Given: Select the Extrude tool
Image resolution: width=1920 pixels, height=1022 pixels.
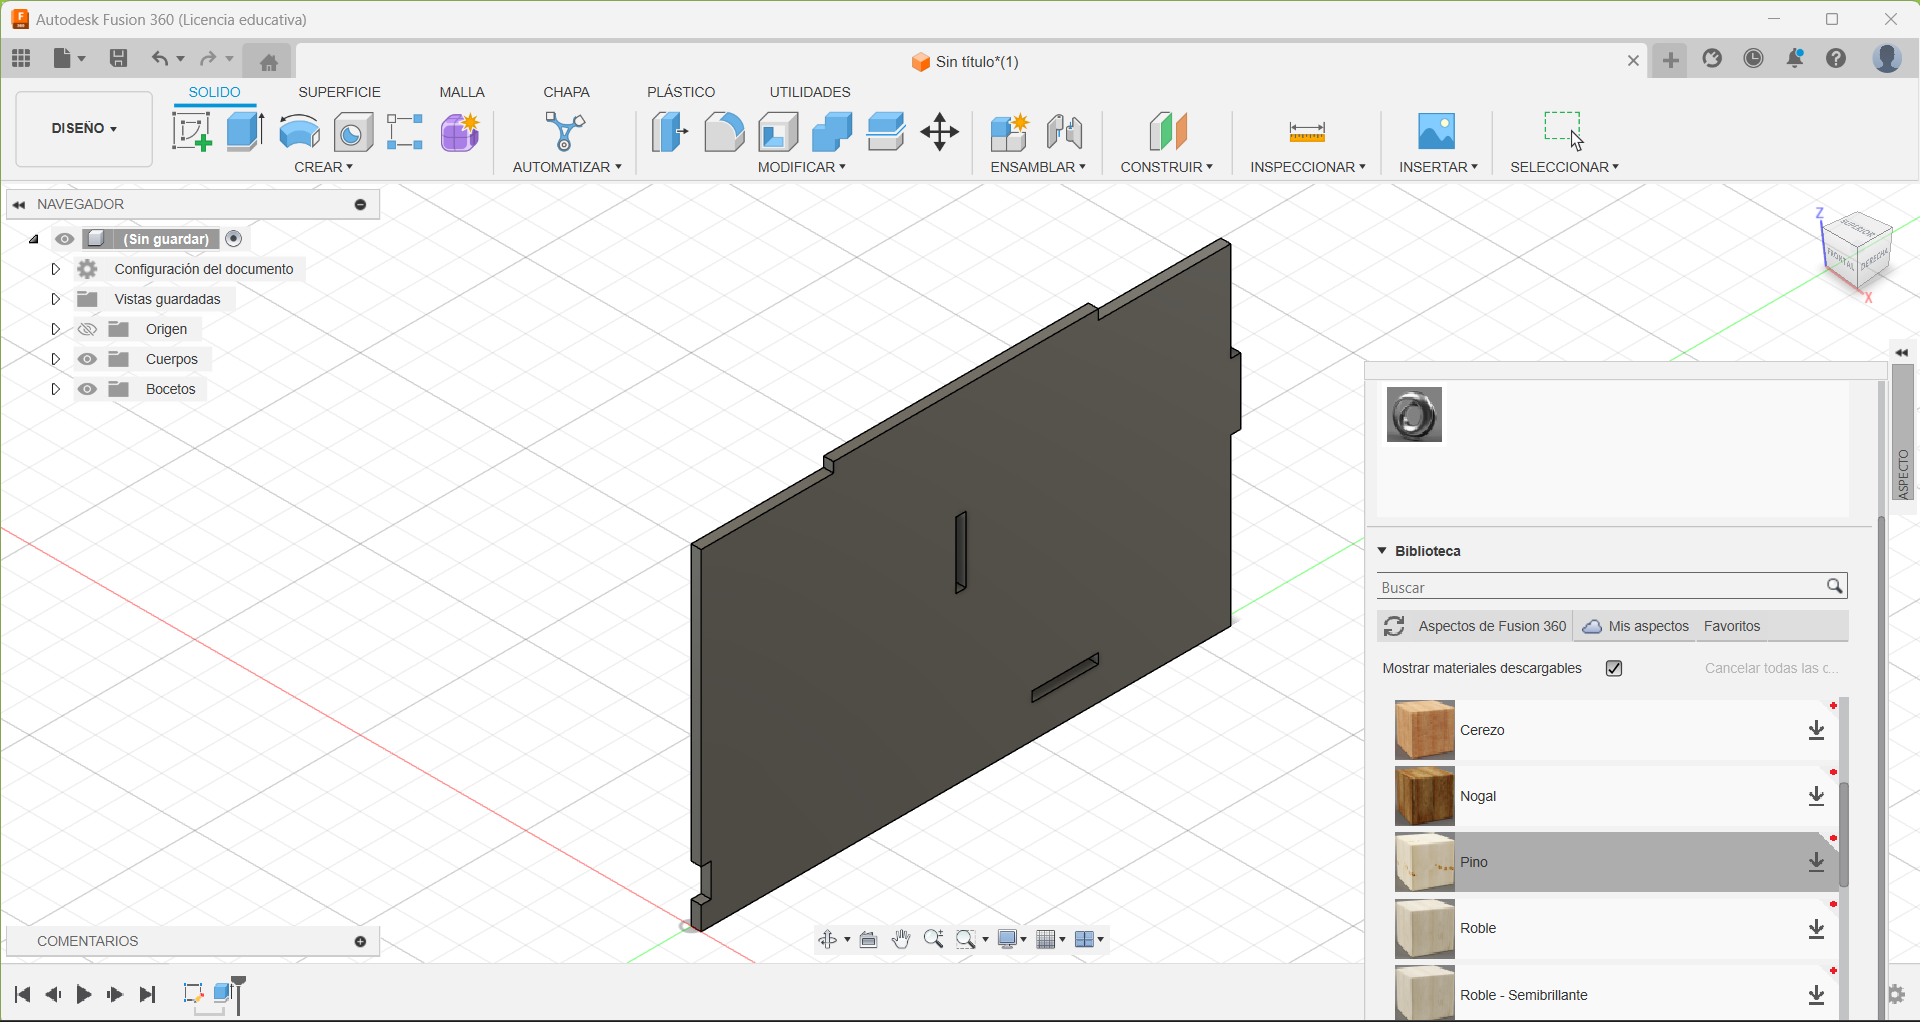Looking at the screenshot, I should tap(245, 132).
